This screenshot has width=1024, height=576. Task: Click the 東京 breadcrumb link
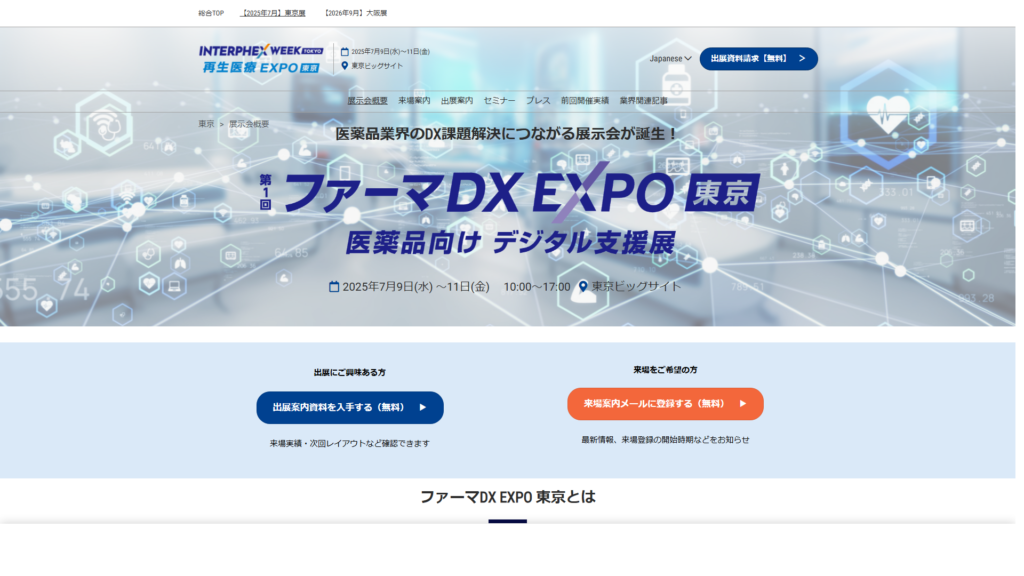(x=206, y=124)
